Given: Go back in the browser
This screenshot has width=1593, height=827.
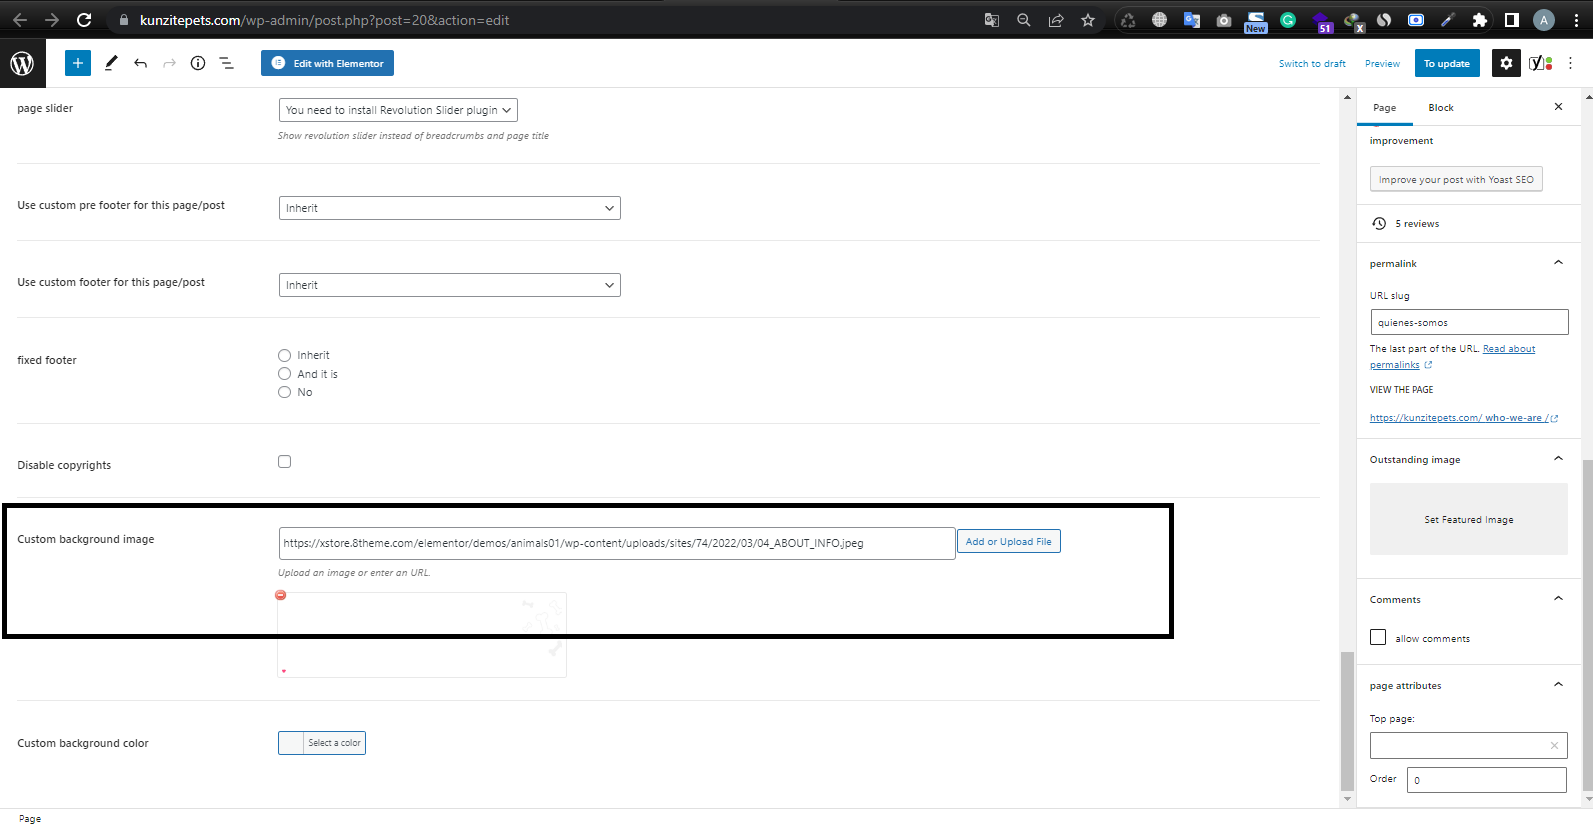Looking at the screenshot, I should [20, 20].
